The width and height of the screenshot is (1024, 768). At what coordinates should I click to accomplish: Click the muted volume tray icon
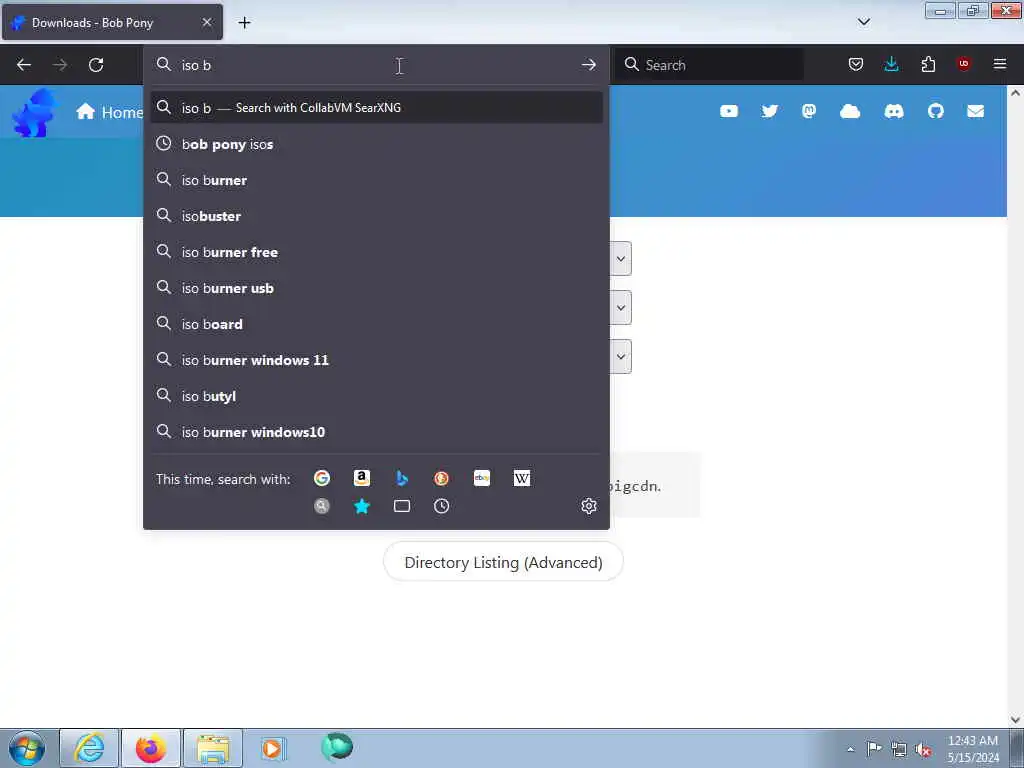coord(923,749)
